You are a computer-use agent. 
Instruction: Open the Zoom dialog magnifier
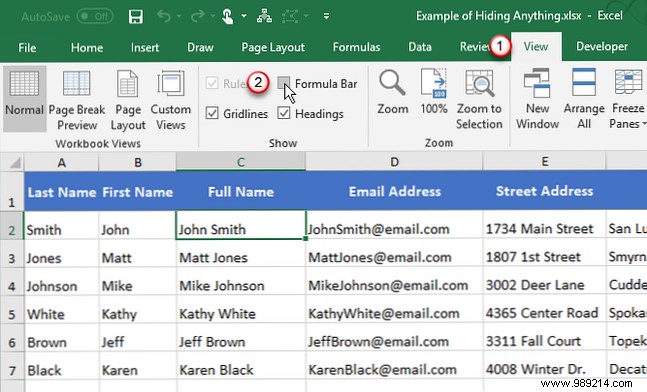coord(392,92)
